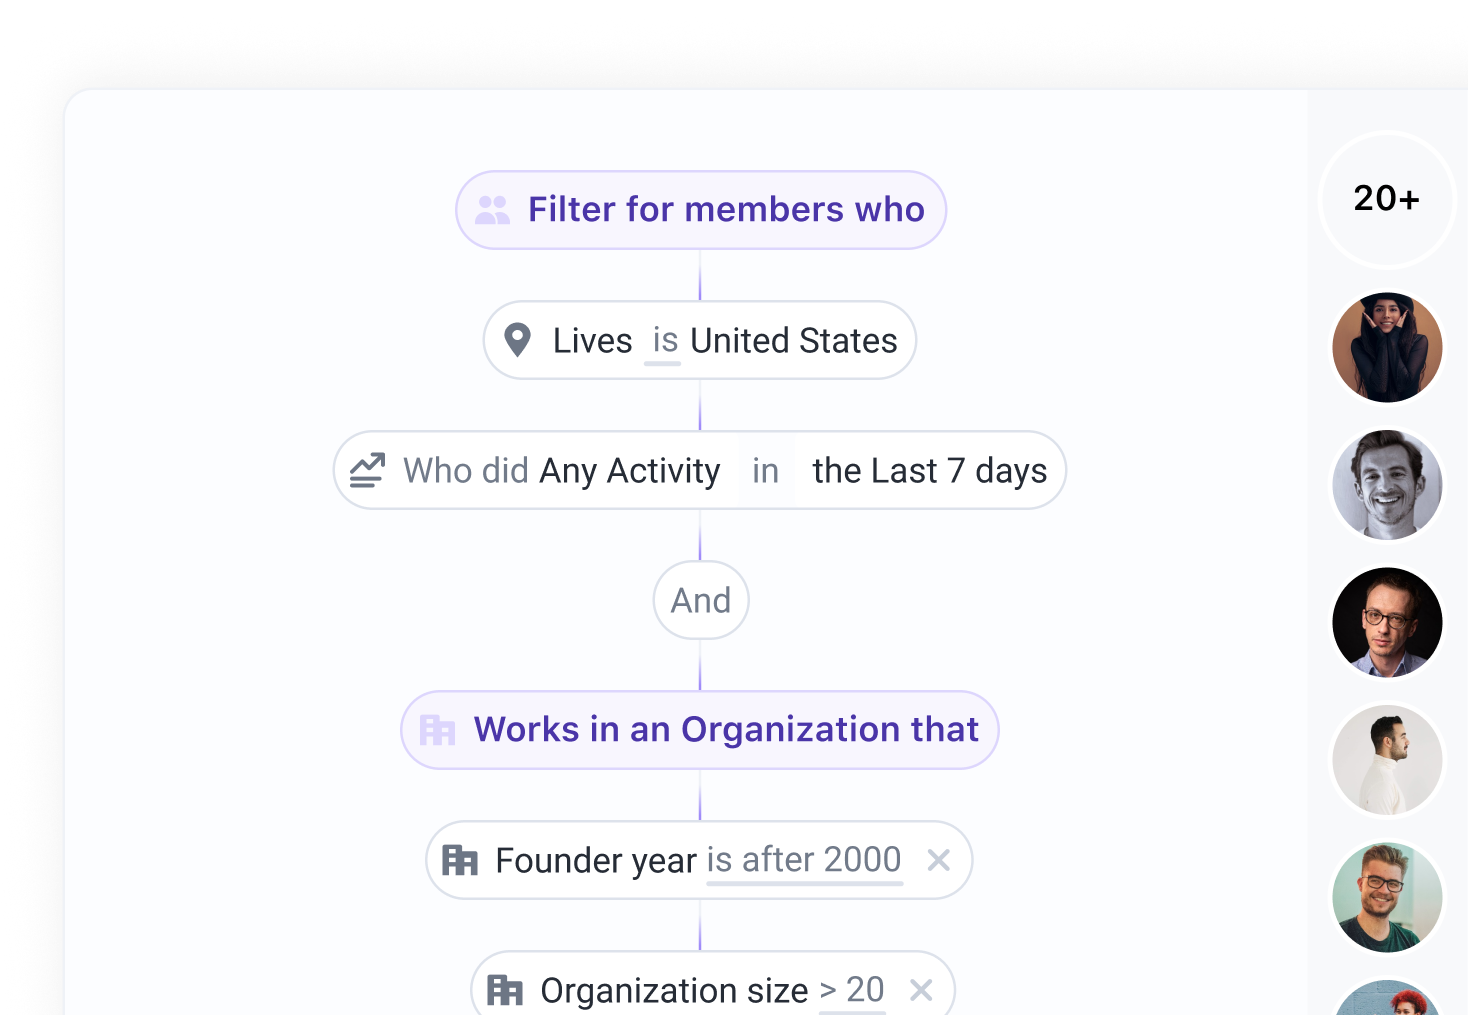Click the members icon in the filter header
Screen dimensions: 1468x1015
coord(492,210)
